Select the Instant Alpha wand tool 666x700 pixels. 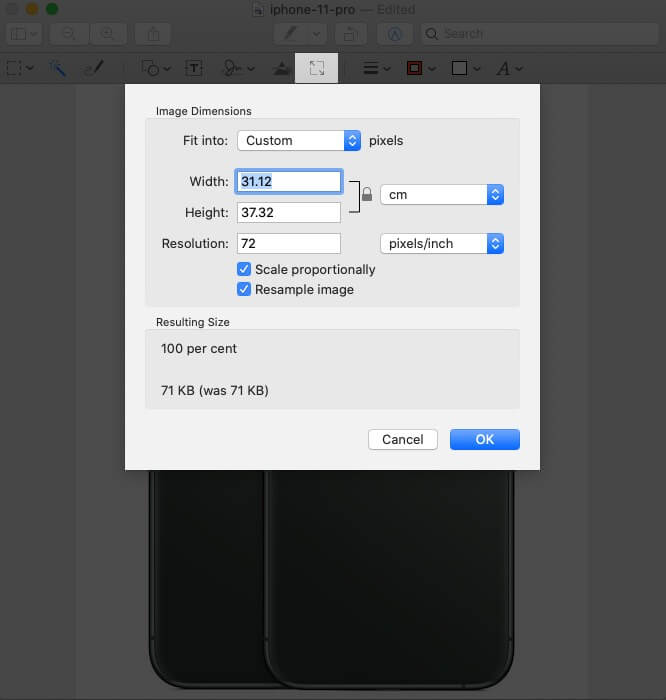tap(58, 68)
